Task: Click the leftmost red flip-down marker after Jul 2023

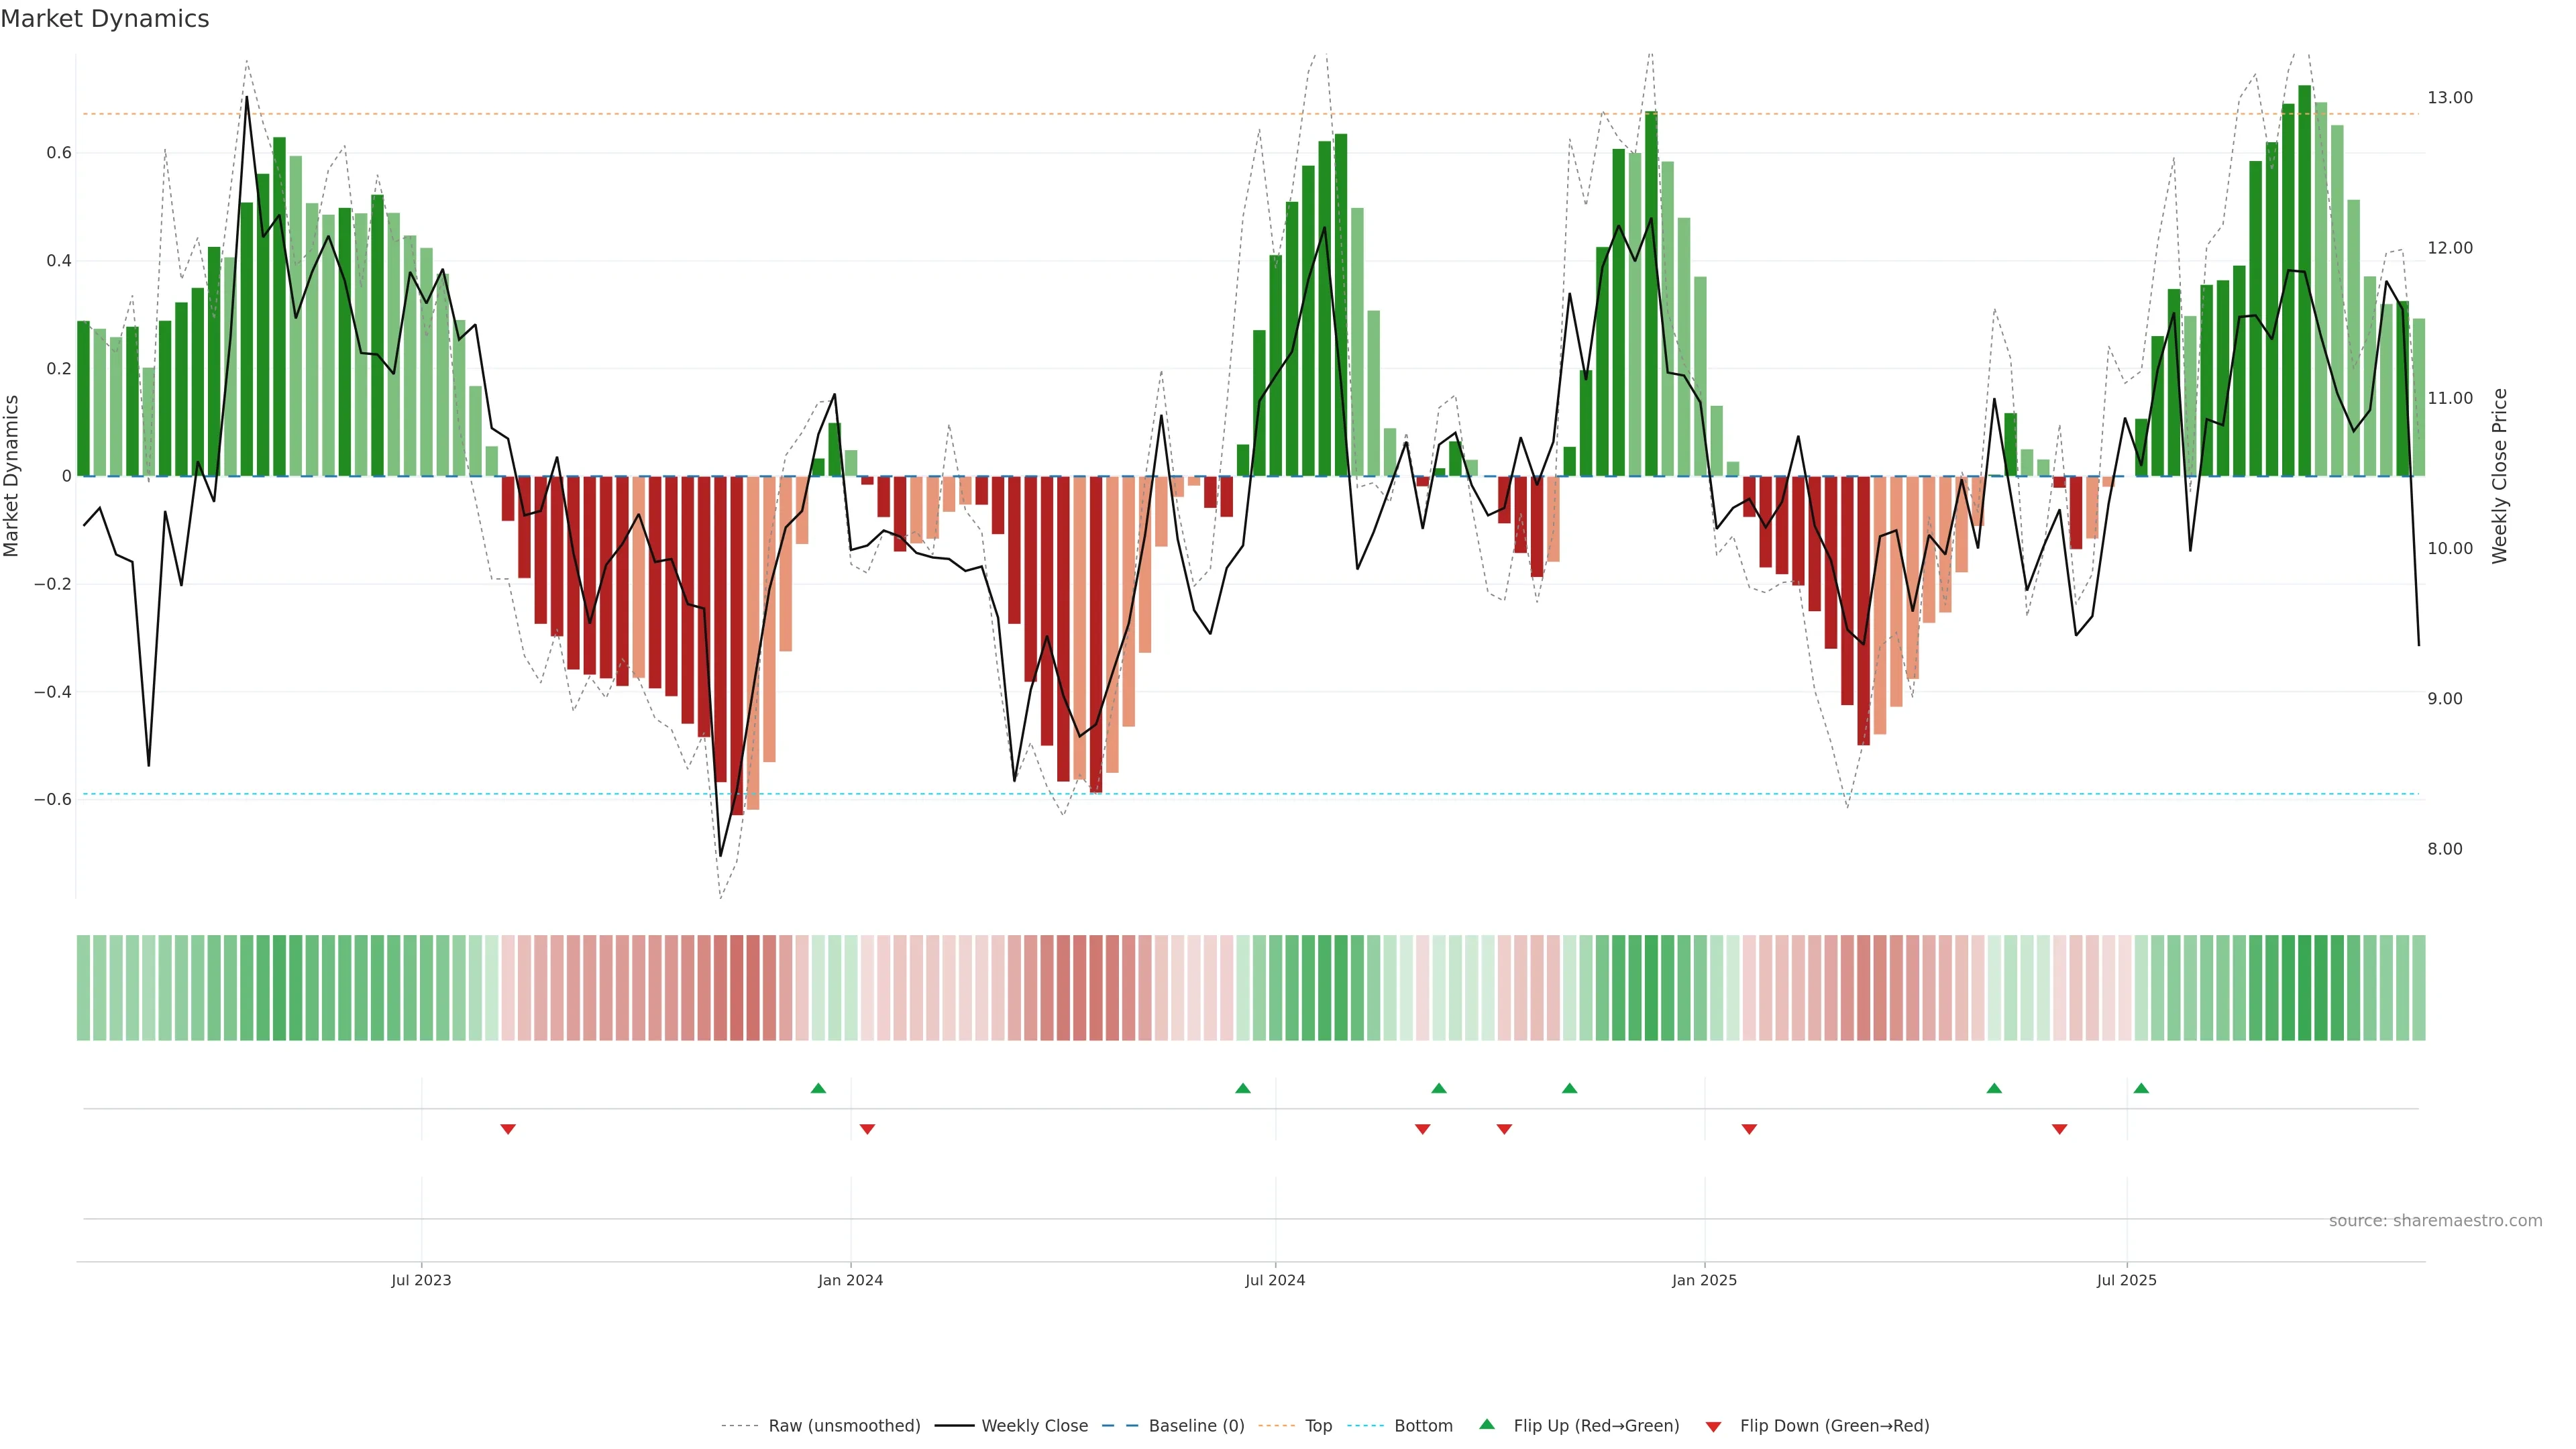Action: (508, 1129)
